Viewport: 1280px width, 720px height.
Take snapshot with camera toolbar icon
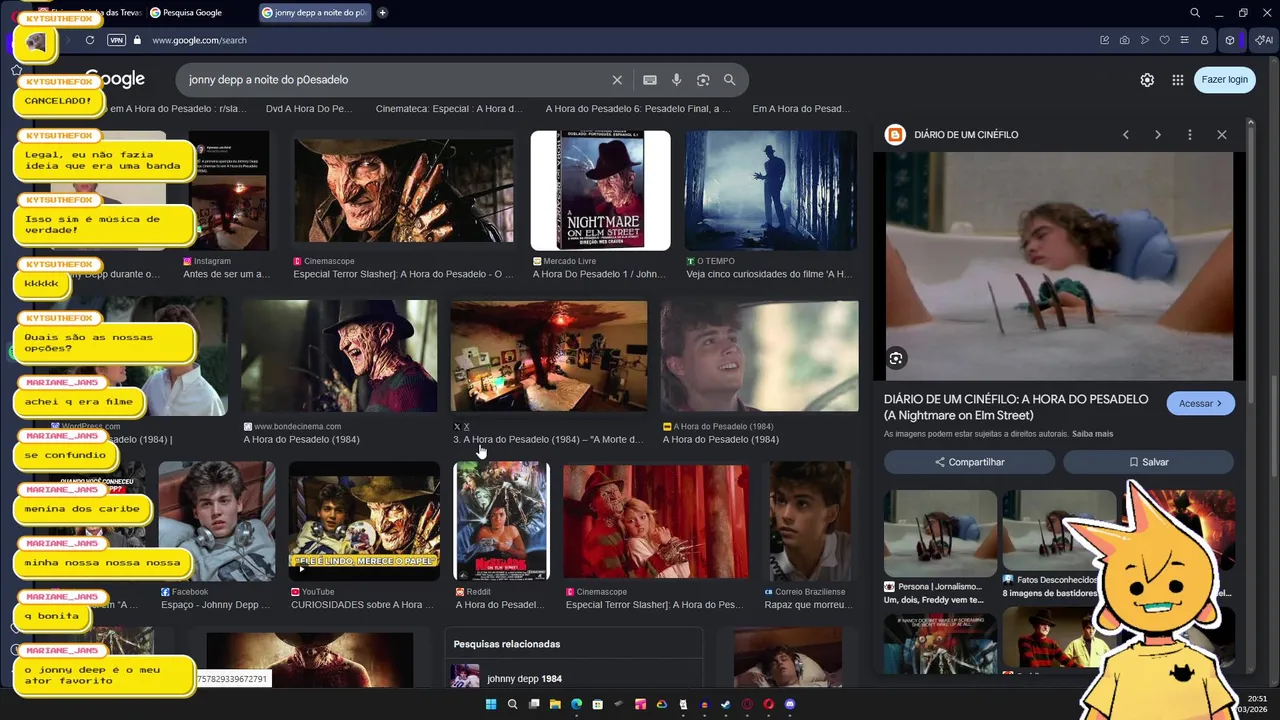point(1125,40)
